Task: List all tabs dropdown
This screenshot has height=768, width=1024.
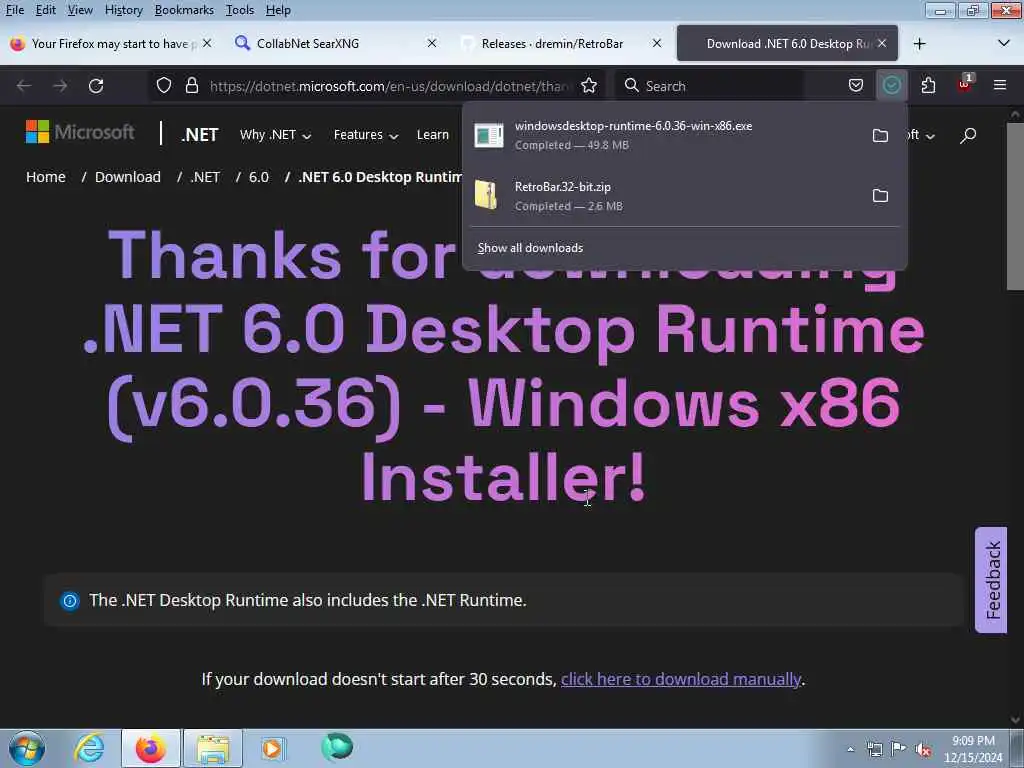Action: coord(1004,43)
